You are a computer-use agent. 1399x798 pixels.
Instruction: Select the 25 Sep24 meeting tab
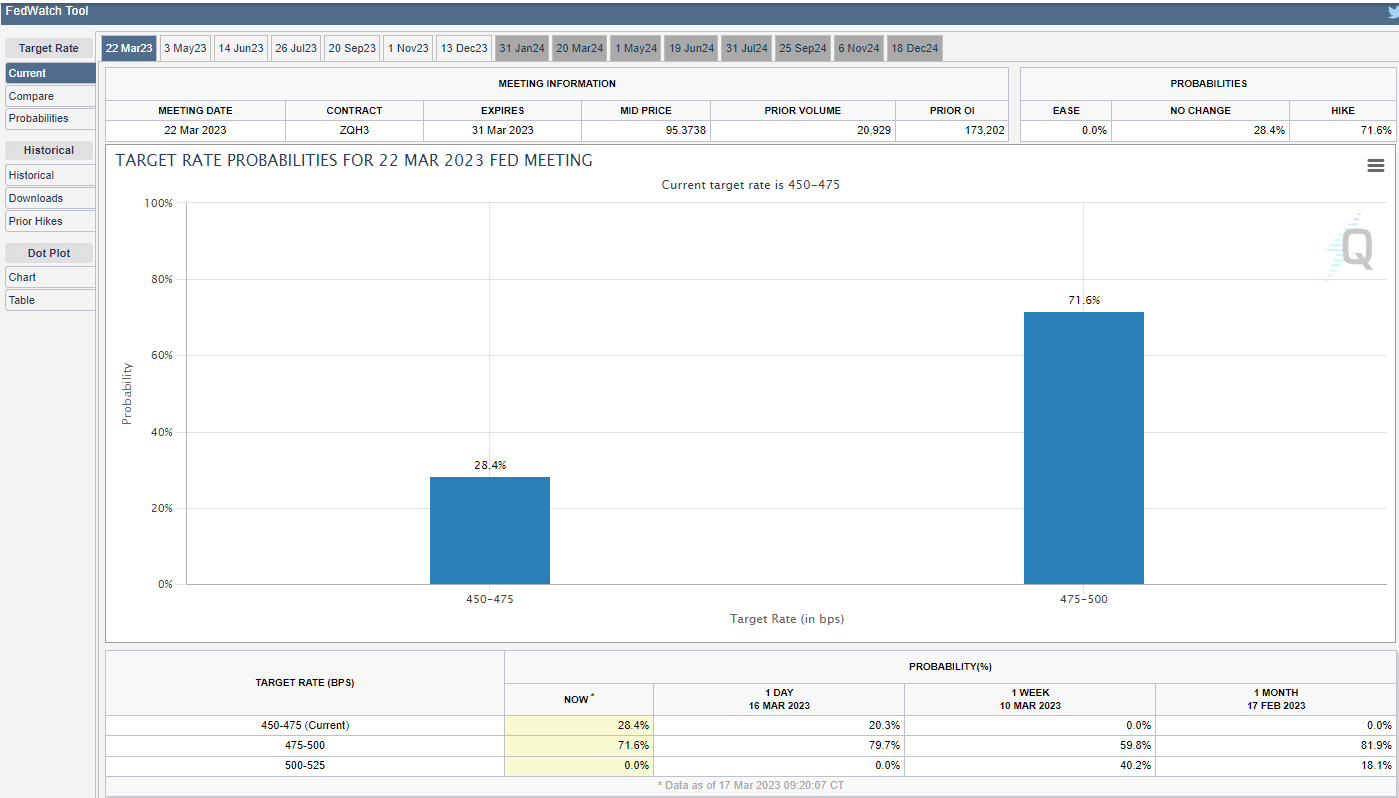(802, 47)
